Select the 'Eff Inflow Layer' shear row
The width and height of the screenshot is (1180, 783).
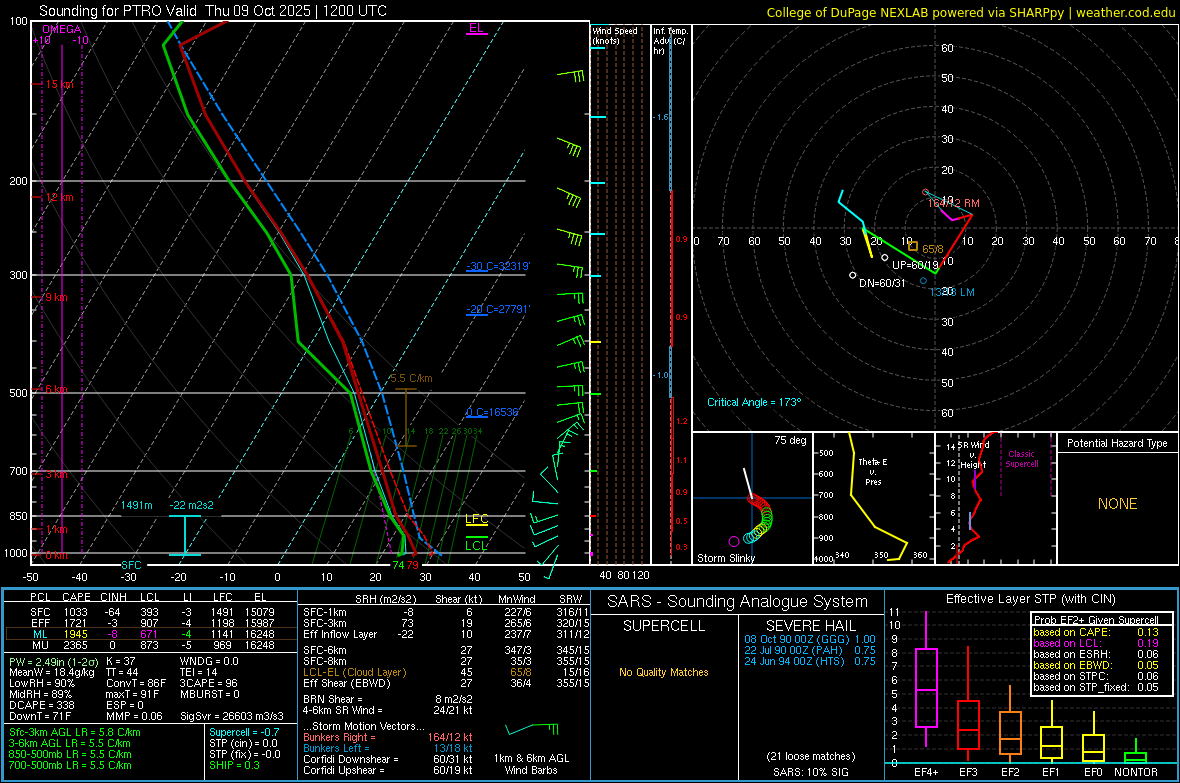click(x=446, y=634)
